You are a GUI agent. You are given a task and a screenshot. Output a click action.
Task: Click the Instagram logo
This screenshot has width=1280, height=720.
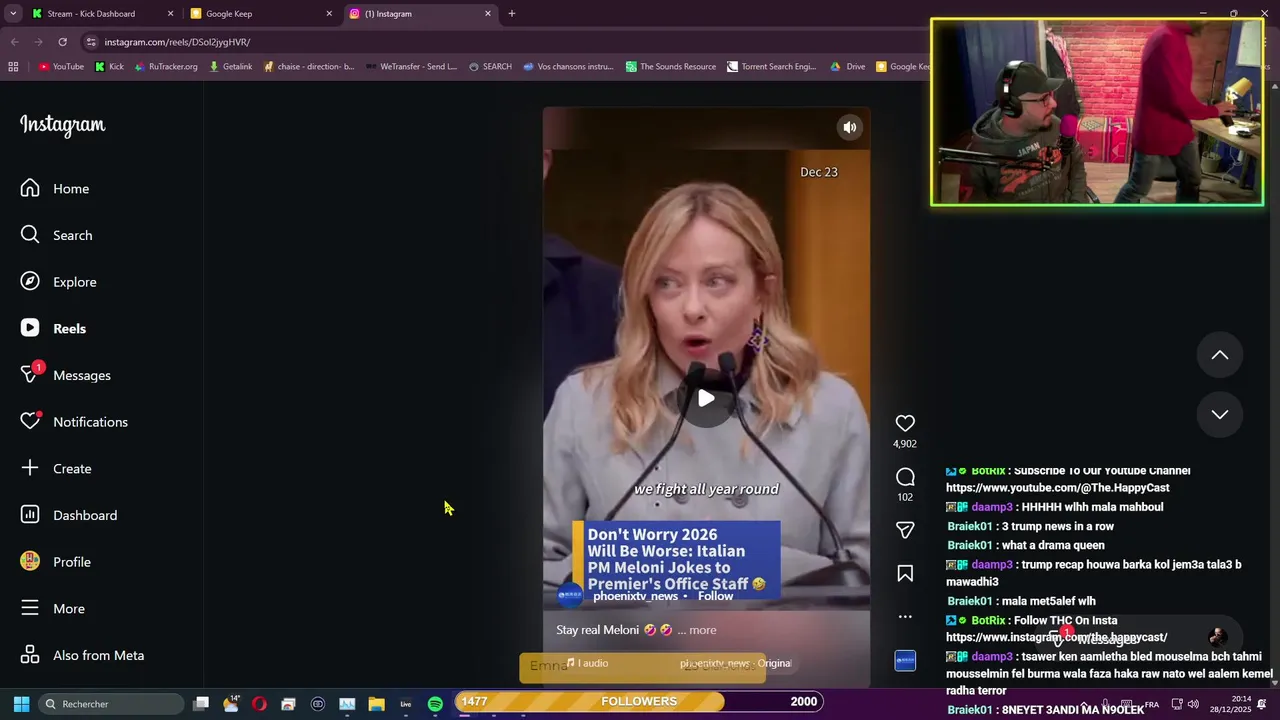[x=62, y=125]
